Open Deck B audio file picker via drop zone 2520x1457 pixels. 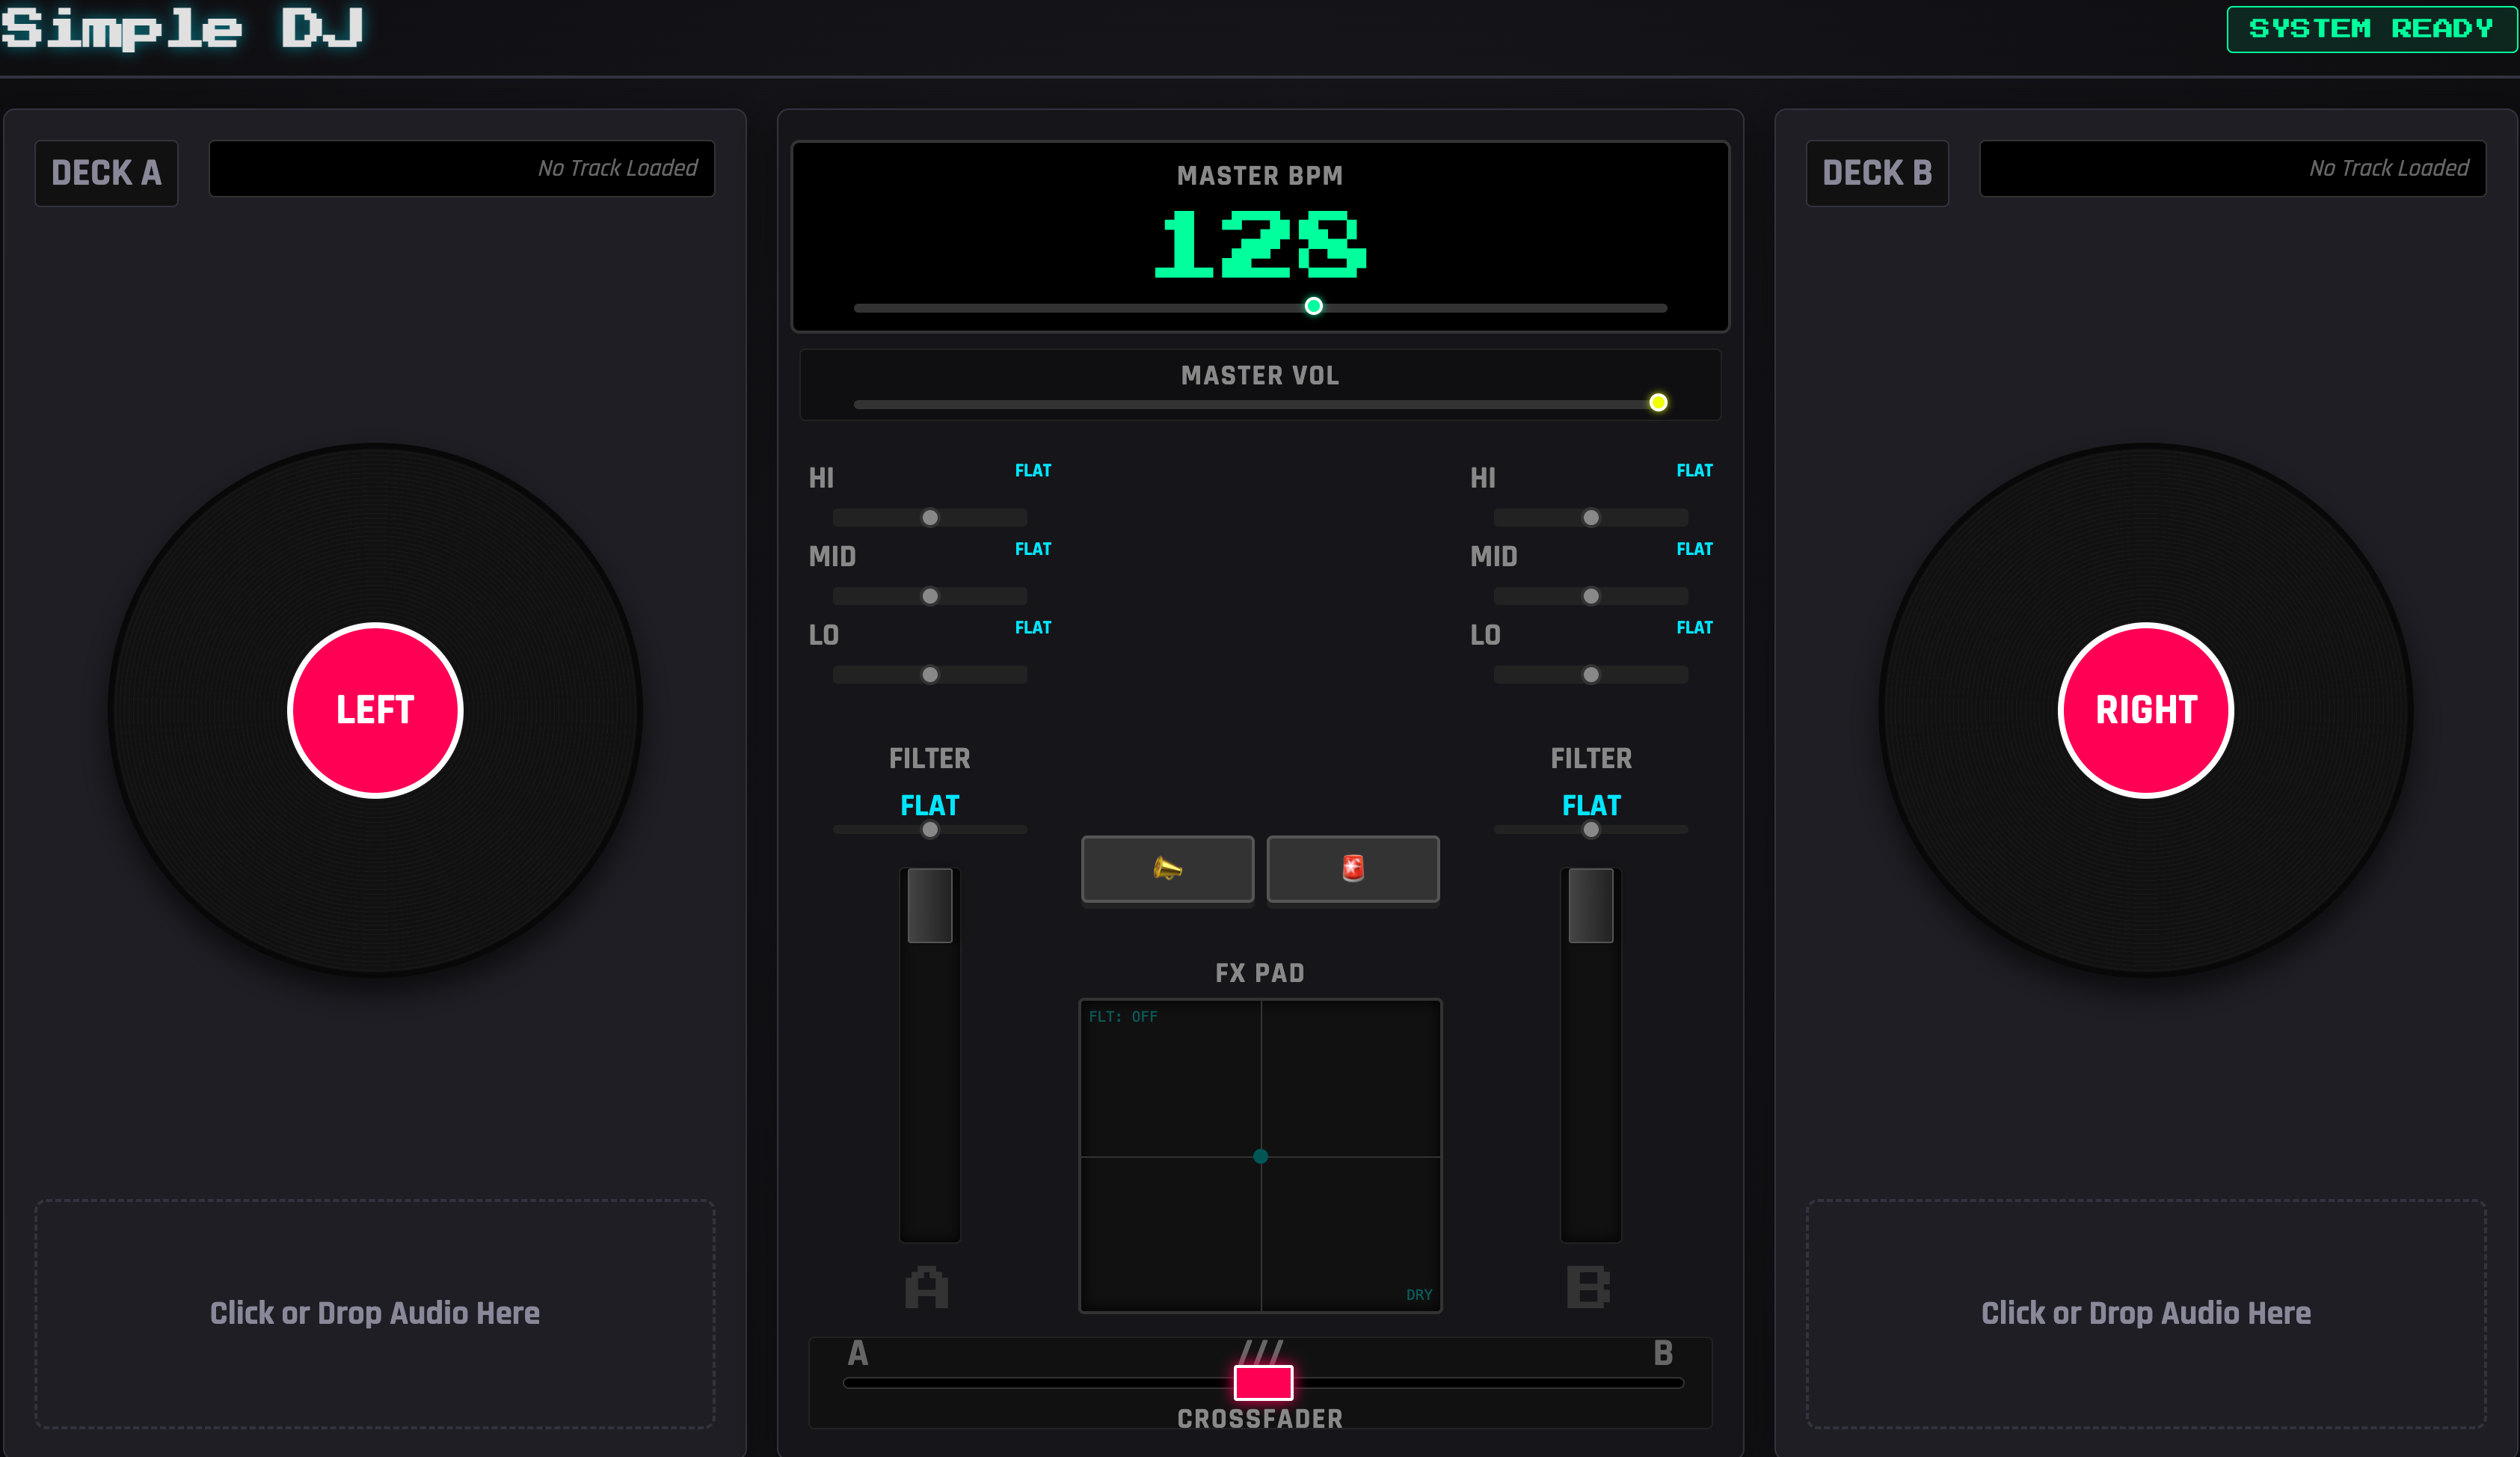[2146, 1313]
